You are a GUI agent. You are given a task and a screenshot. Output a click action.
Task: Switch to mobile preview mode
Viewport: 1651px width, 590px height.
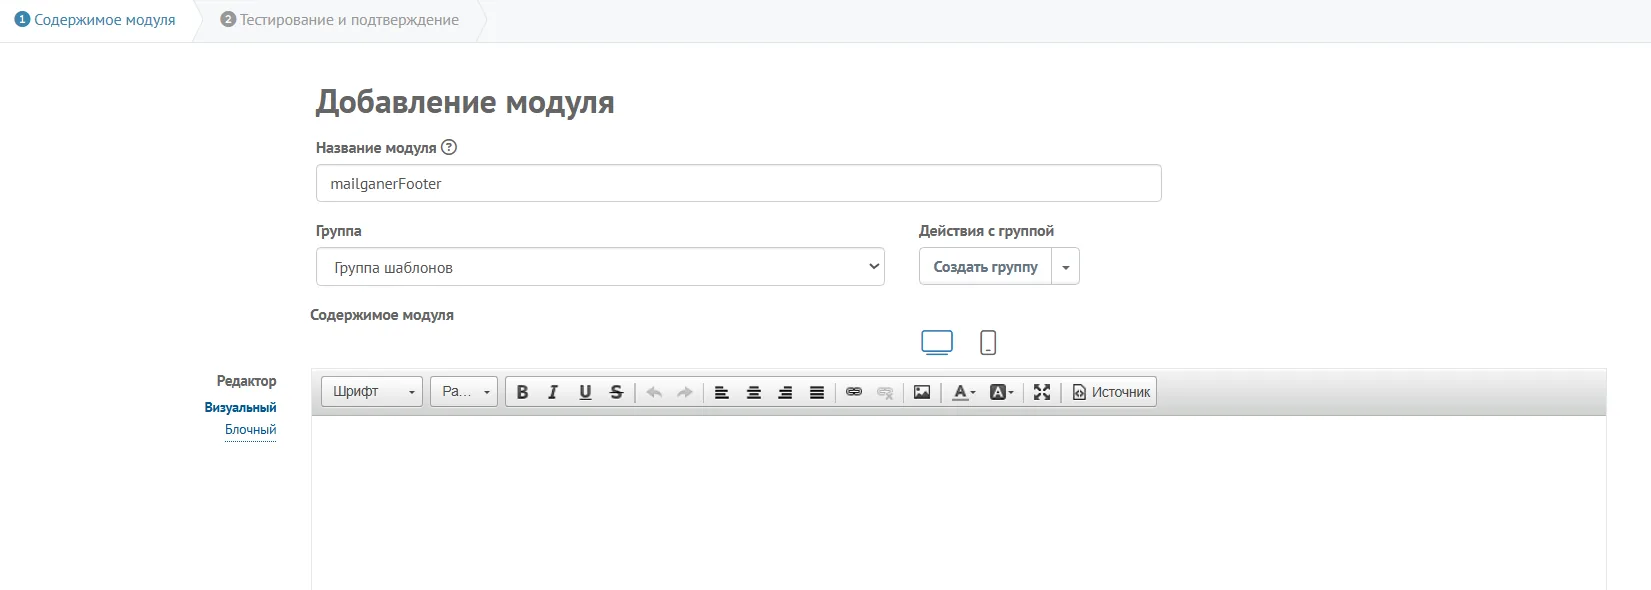tap(988, 343)
